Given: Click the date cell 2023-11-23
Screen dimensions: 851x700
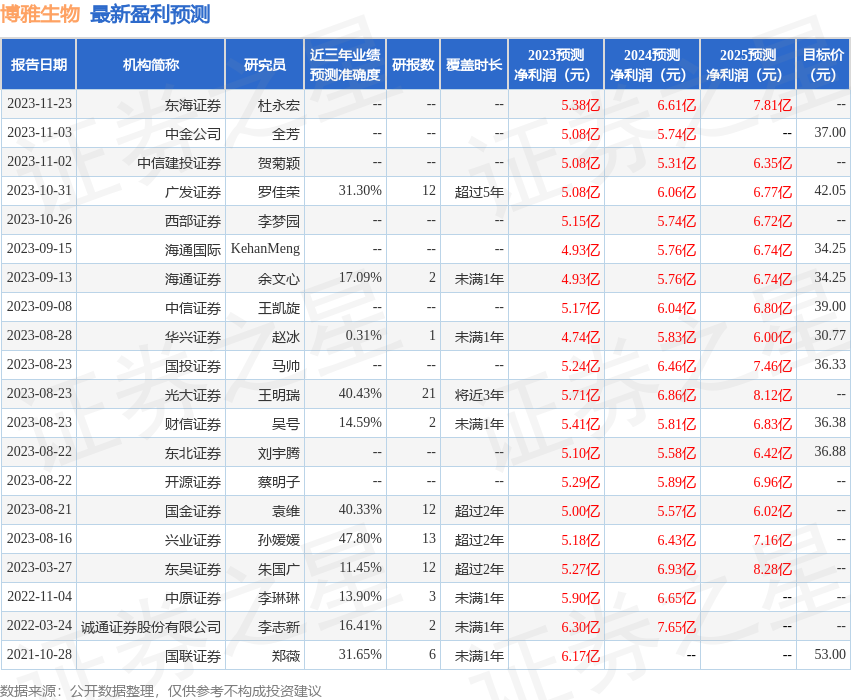Looking at the screenshot, I should pos(39,104).
